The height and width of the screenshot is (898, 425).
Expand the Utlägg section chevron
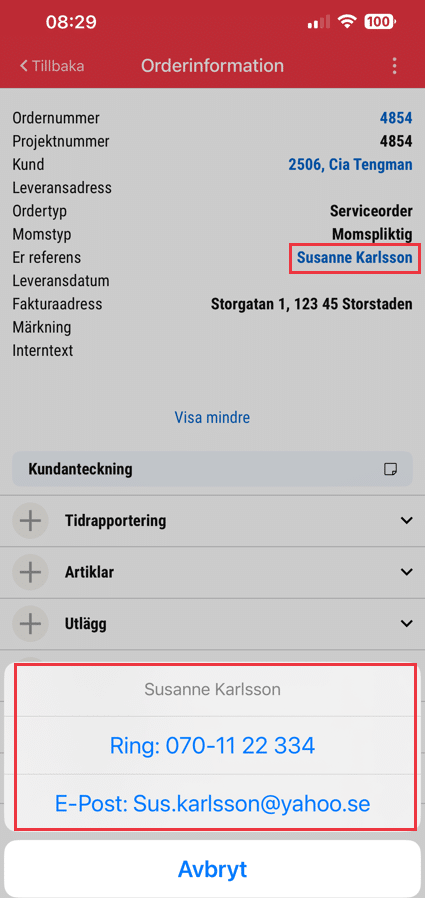(x=407, y=623)
